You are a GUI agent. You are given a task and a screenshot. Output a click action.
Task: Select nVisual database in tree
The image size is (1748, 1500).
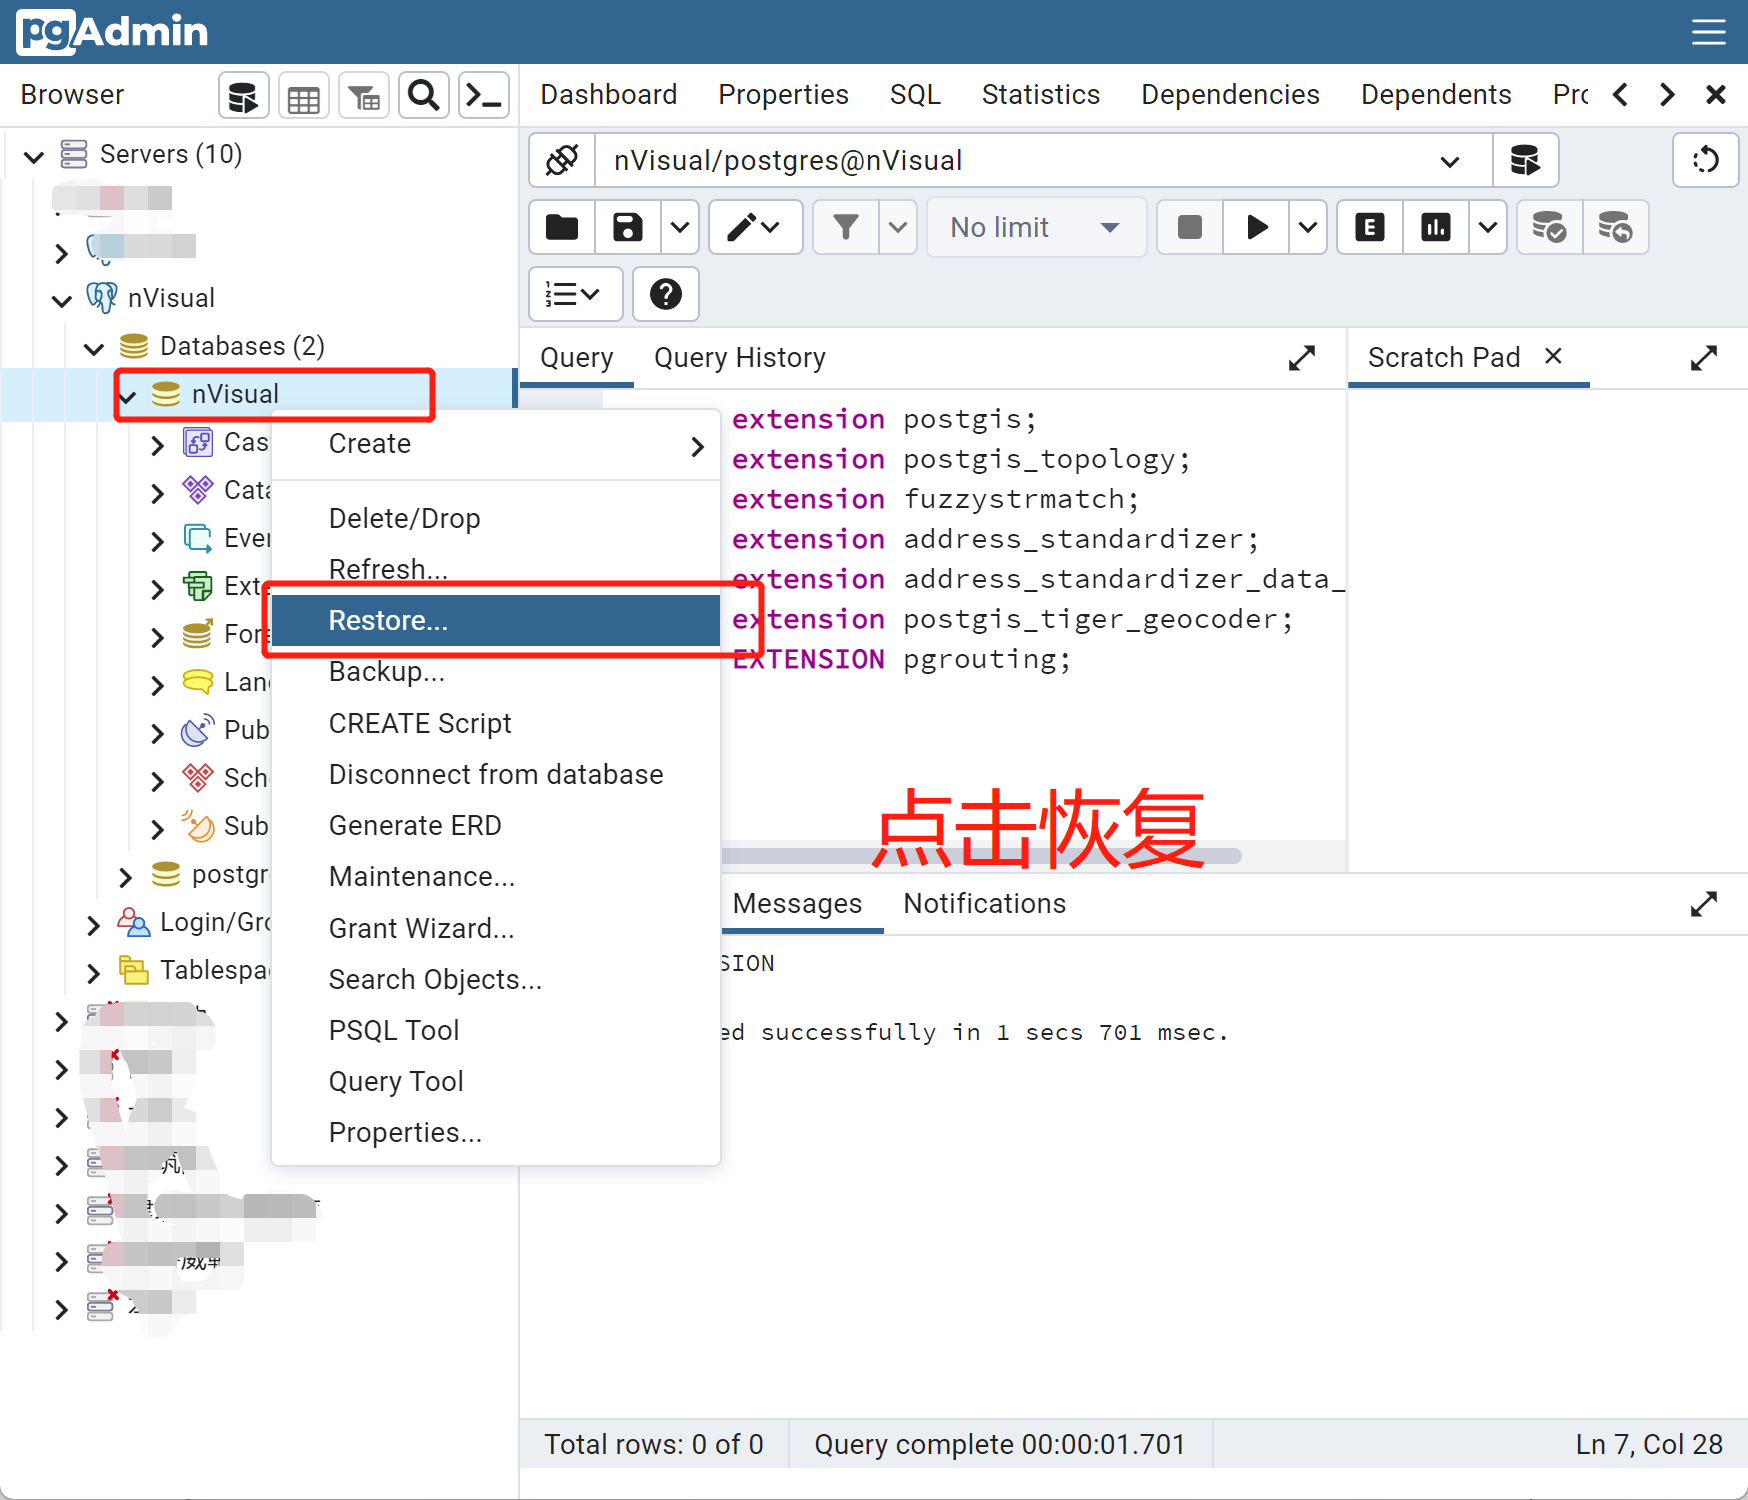(235, 394)
